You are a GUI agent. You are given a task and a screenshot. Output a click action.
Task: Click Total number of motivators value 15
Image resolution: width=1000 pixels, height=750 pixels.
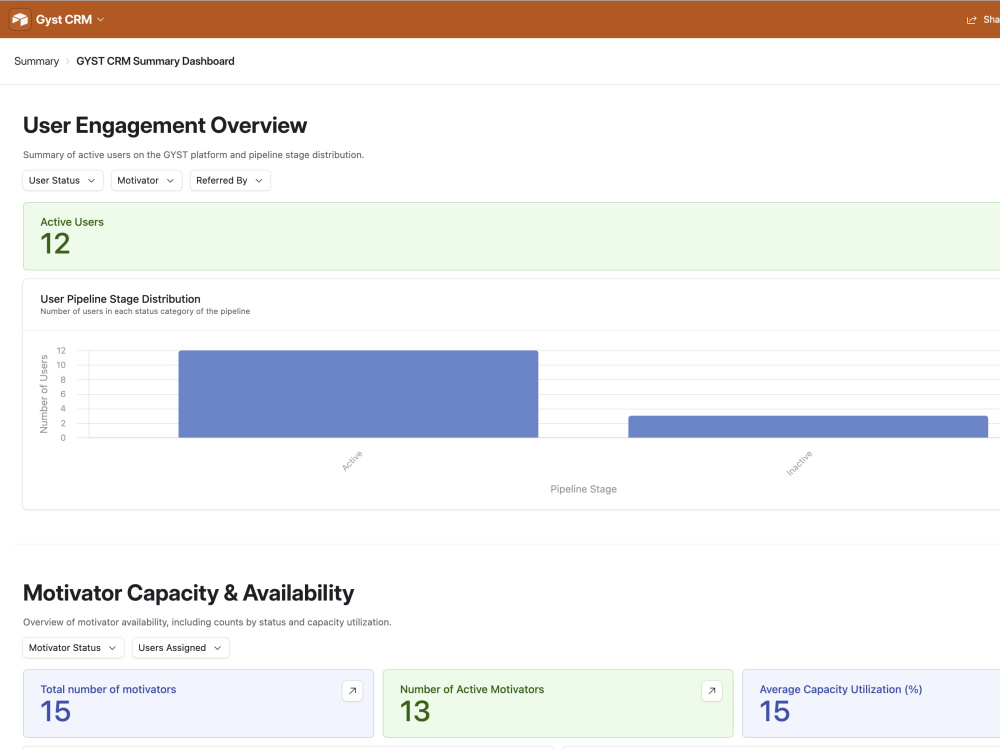pos(55,712)
